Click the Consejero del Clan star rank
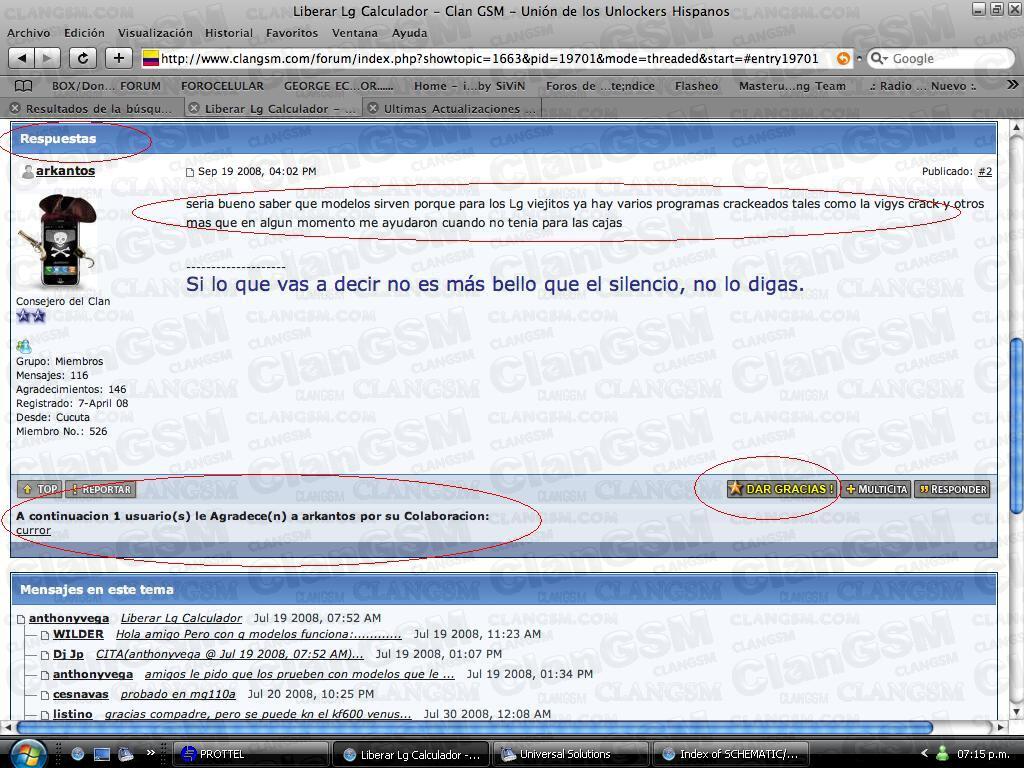The height and width of the screenshot is (768, 1024). click(x=31, y=316)
